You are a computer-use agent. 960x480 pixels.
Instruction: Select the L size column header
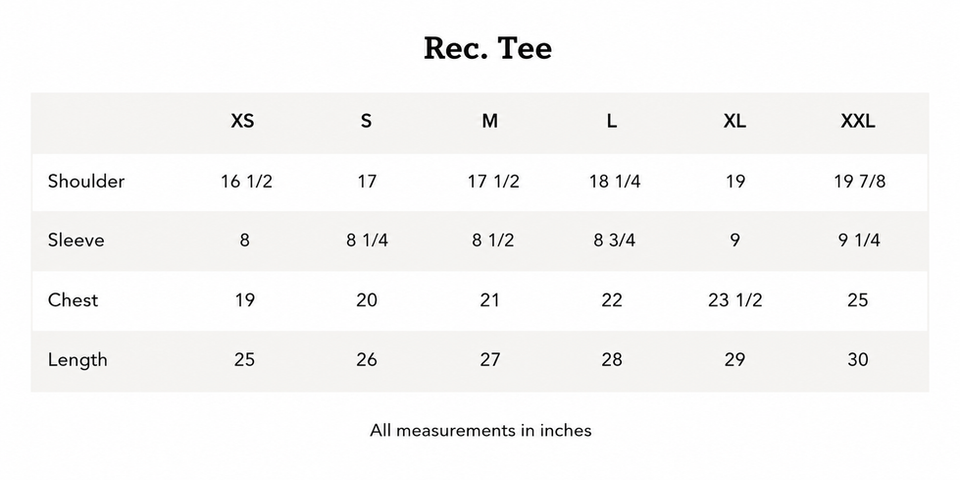coord(612,121)
